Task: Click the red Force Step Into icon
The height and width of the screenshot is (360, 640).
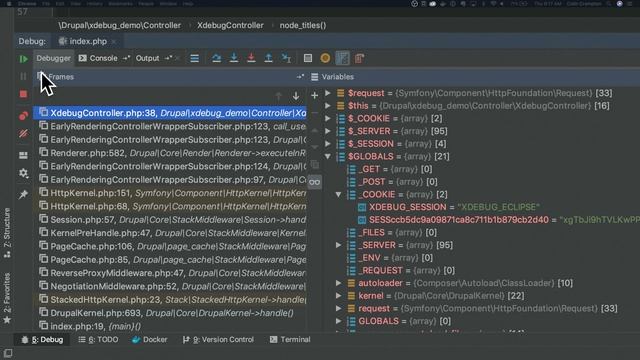Action: coord(251,58)
